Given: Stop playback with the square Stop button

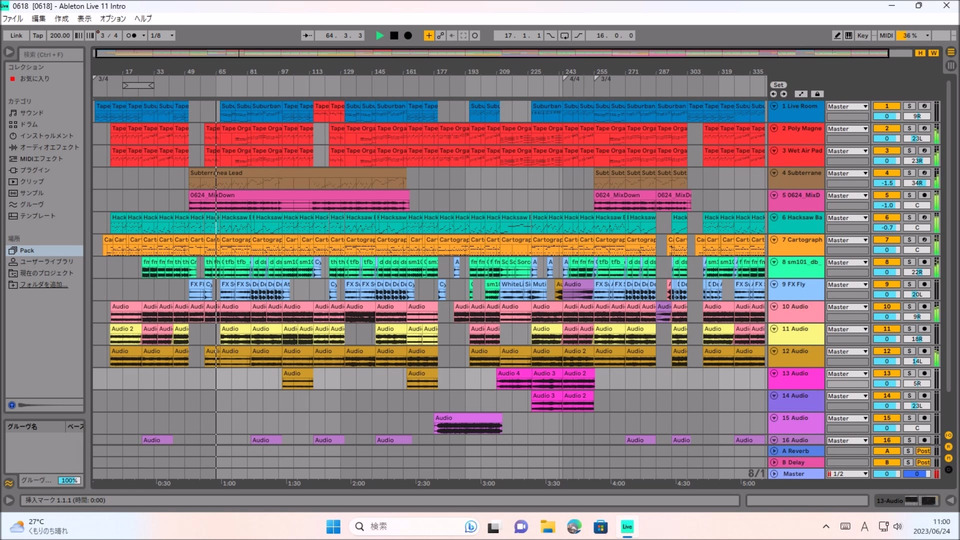Looking at the screenshot, I should pyautogui.click(x=394, y=36).
